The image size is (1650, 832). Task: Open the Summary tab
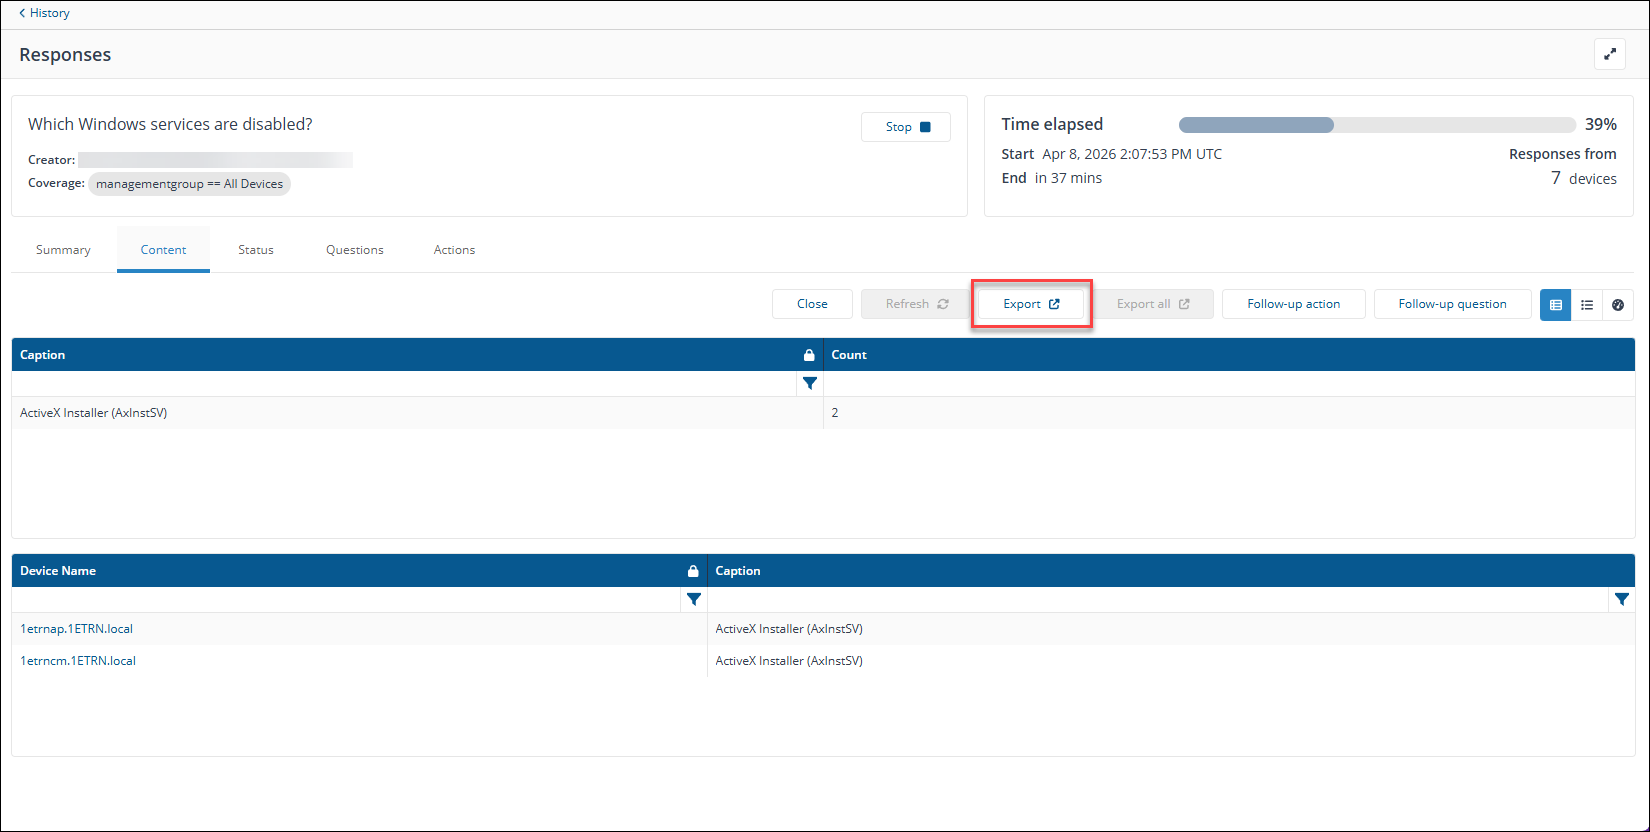63,250
